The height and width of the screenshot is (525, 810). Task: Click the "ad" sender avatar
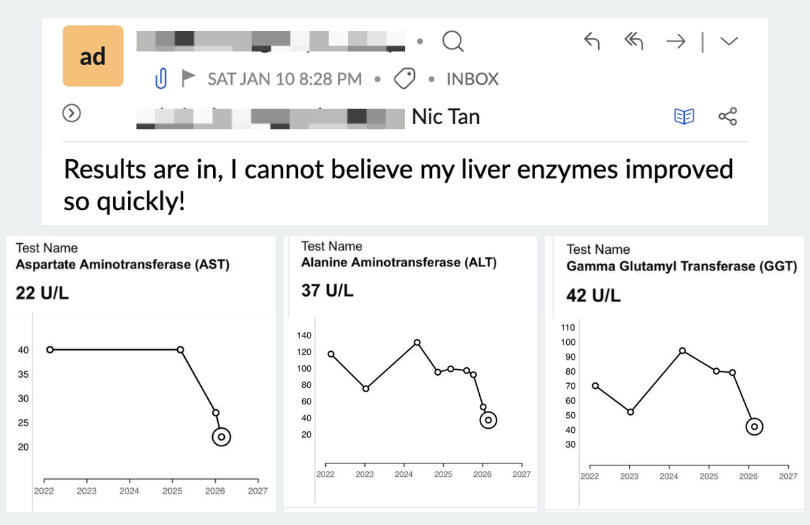[x=93, y=56]
